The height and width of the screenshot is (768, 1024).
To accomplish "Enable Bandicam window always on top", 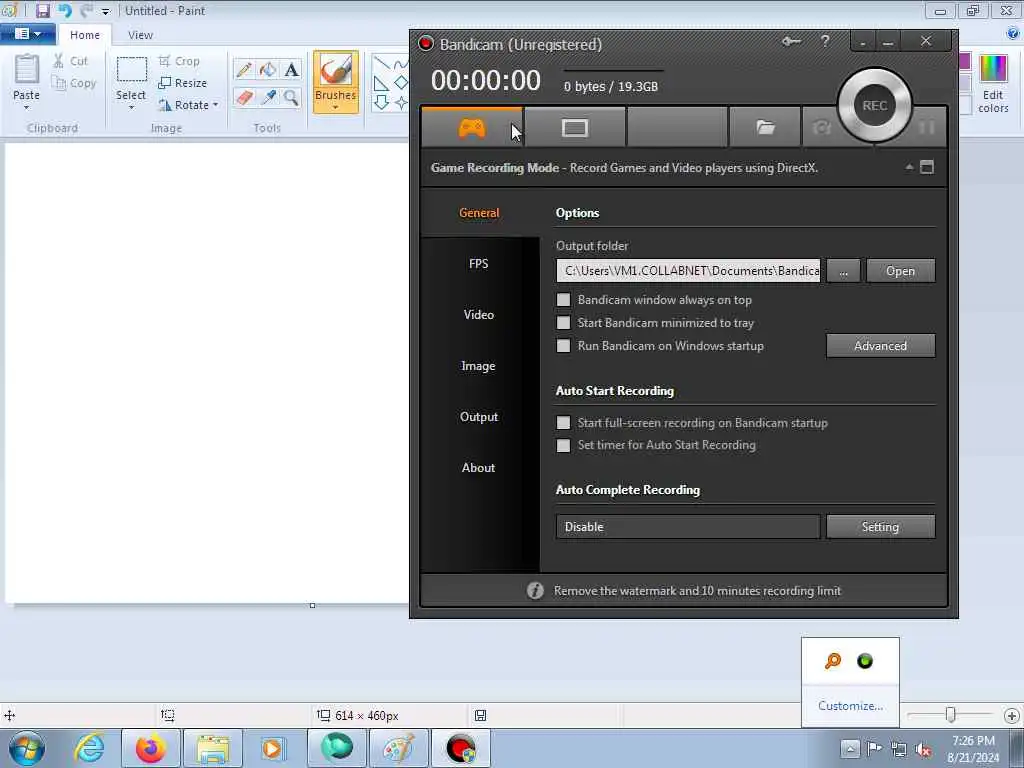I will tap(563, 300).
